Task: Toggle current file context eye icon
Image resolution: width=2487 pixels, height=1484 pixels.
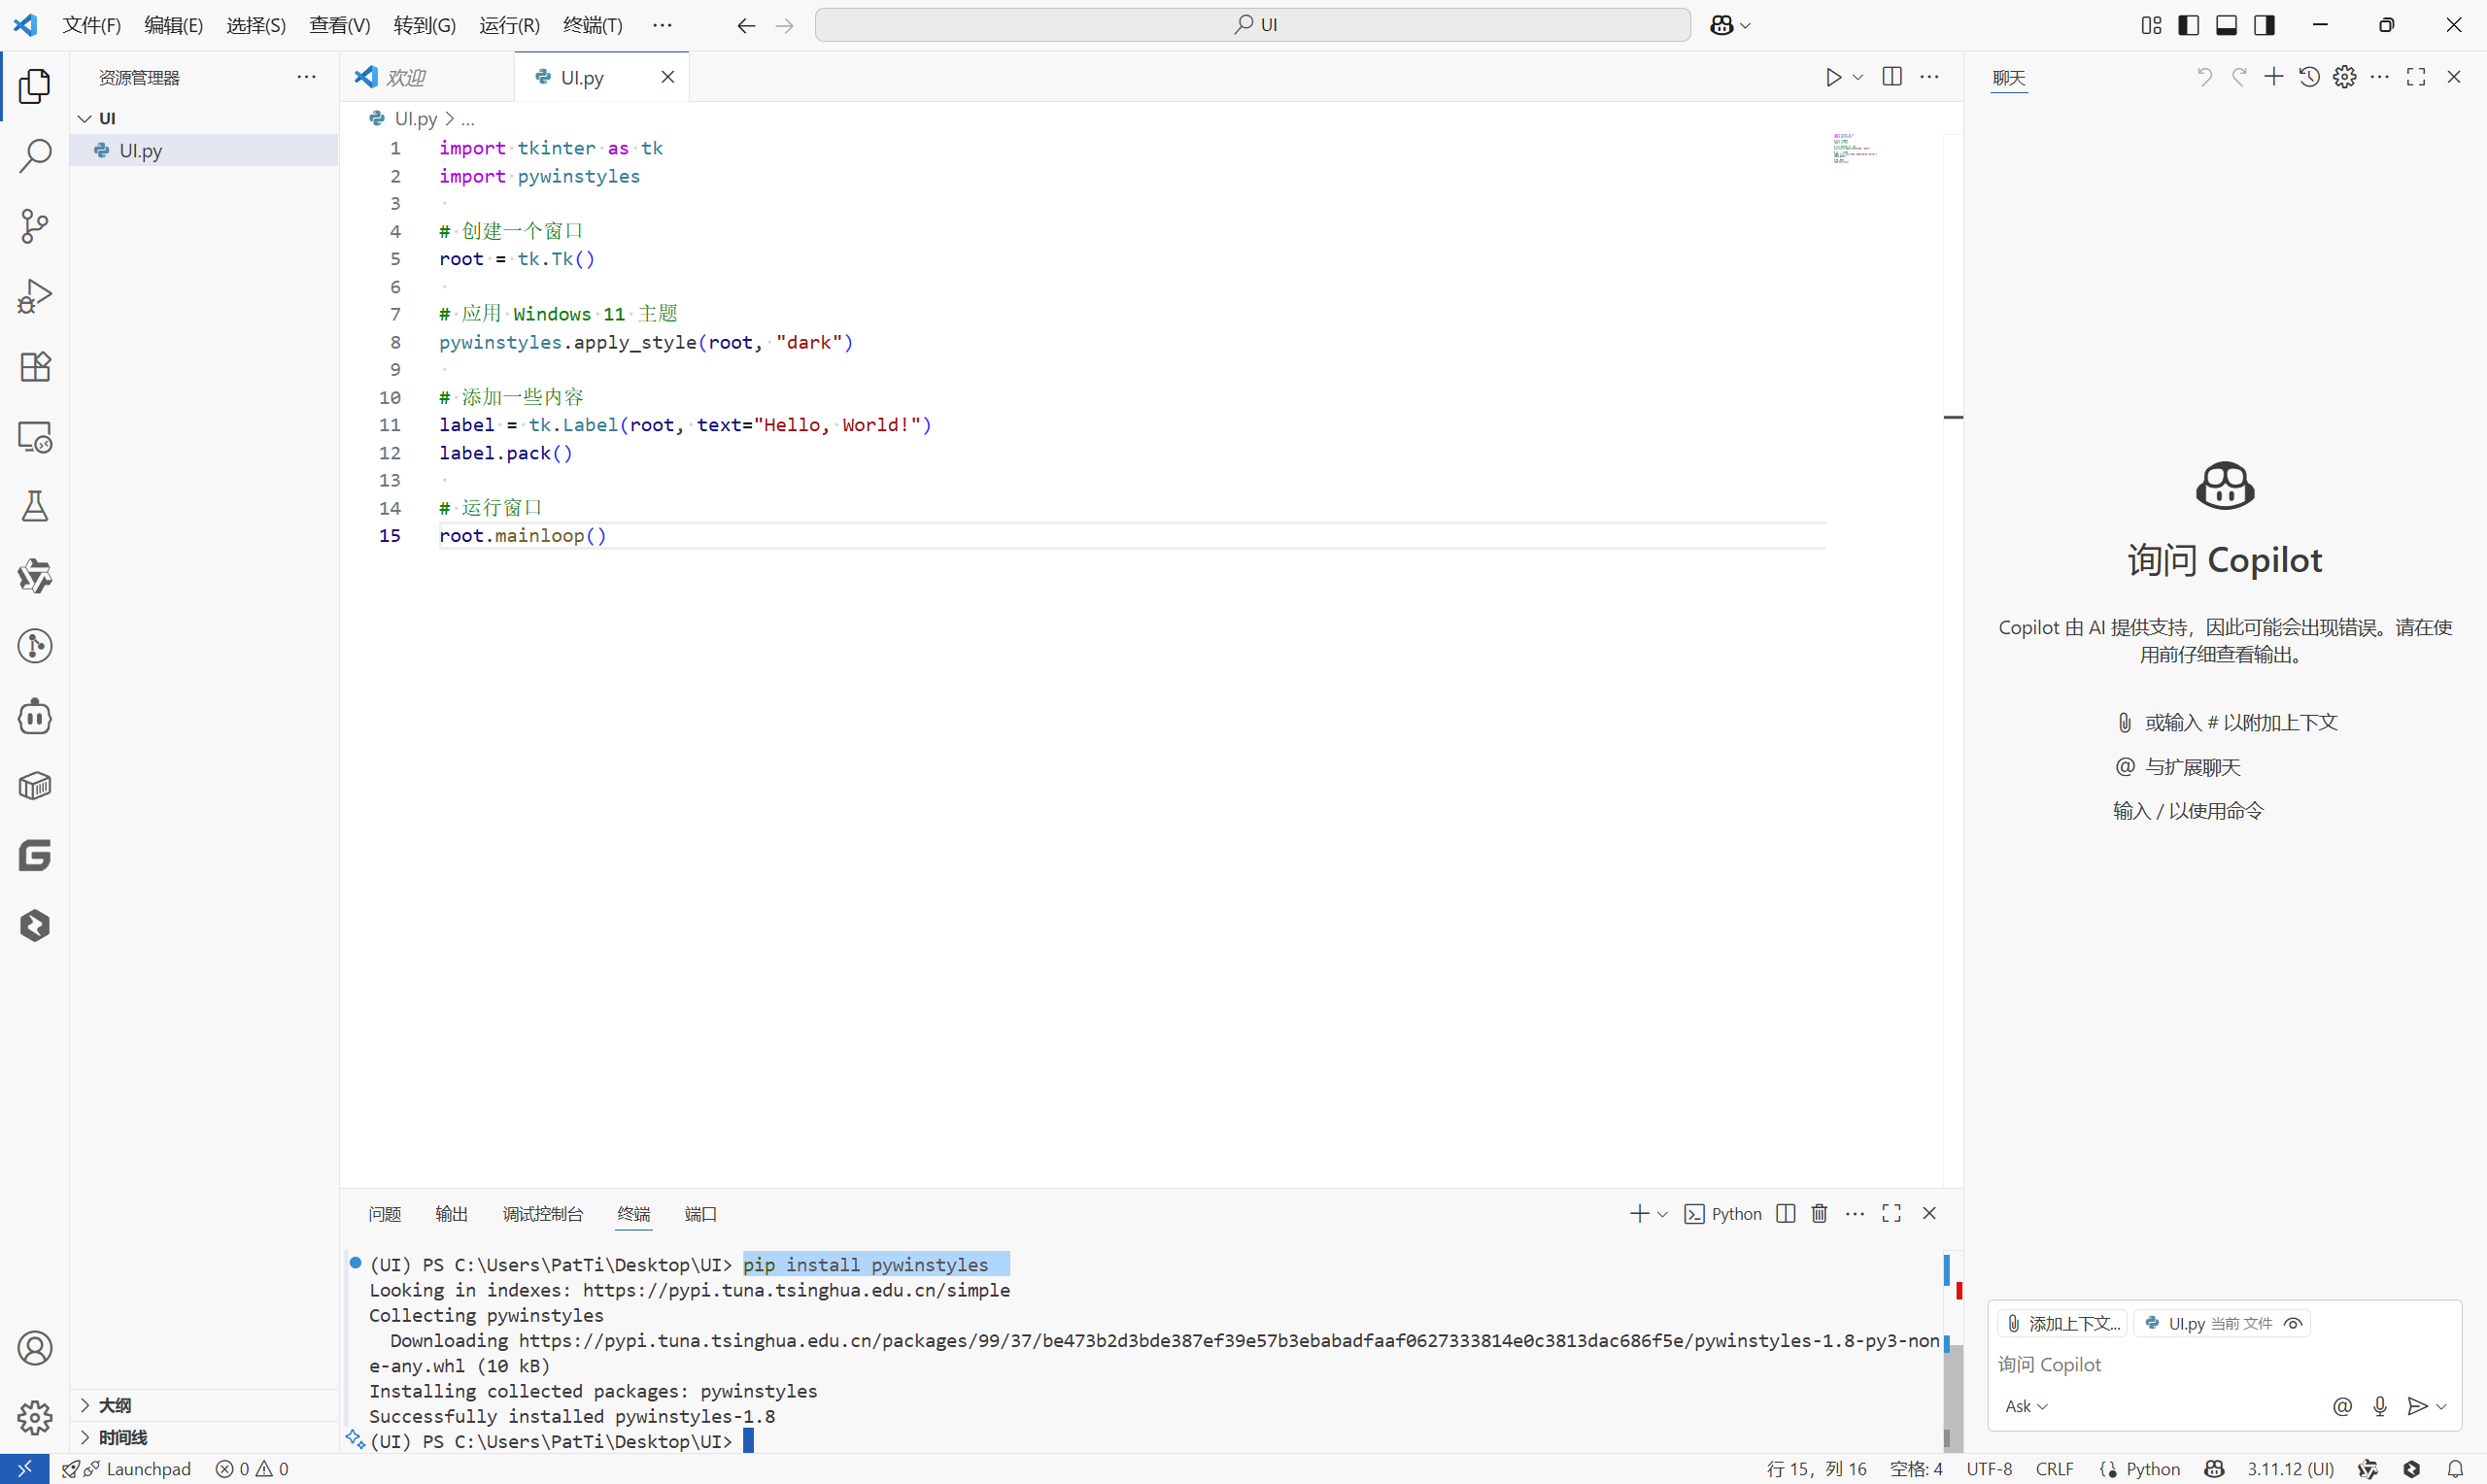Action: click(x=2294, y=1324)
